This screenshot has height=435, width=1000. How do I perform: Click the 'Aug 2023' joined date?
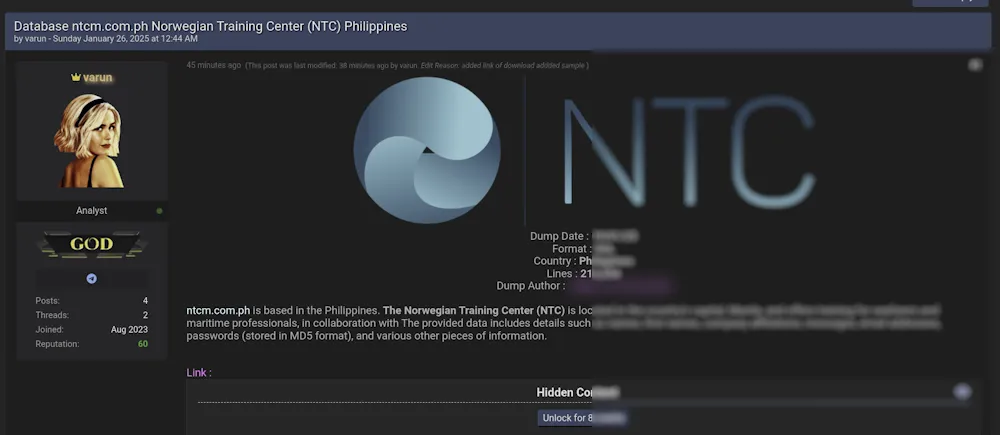[x=129, y=330]
